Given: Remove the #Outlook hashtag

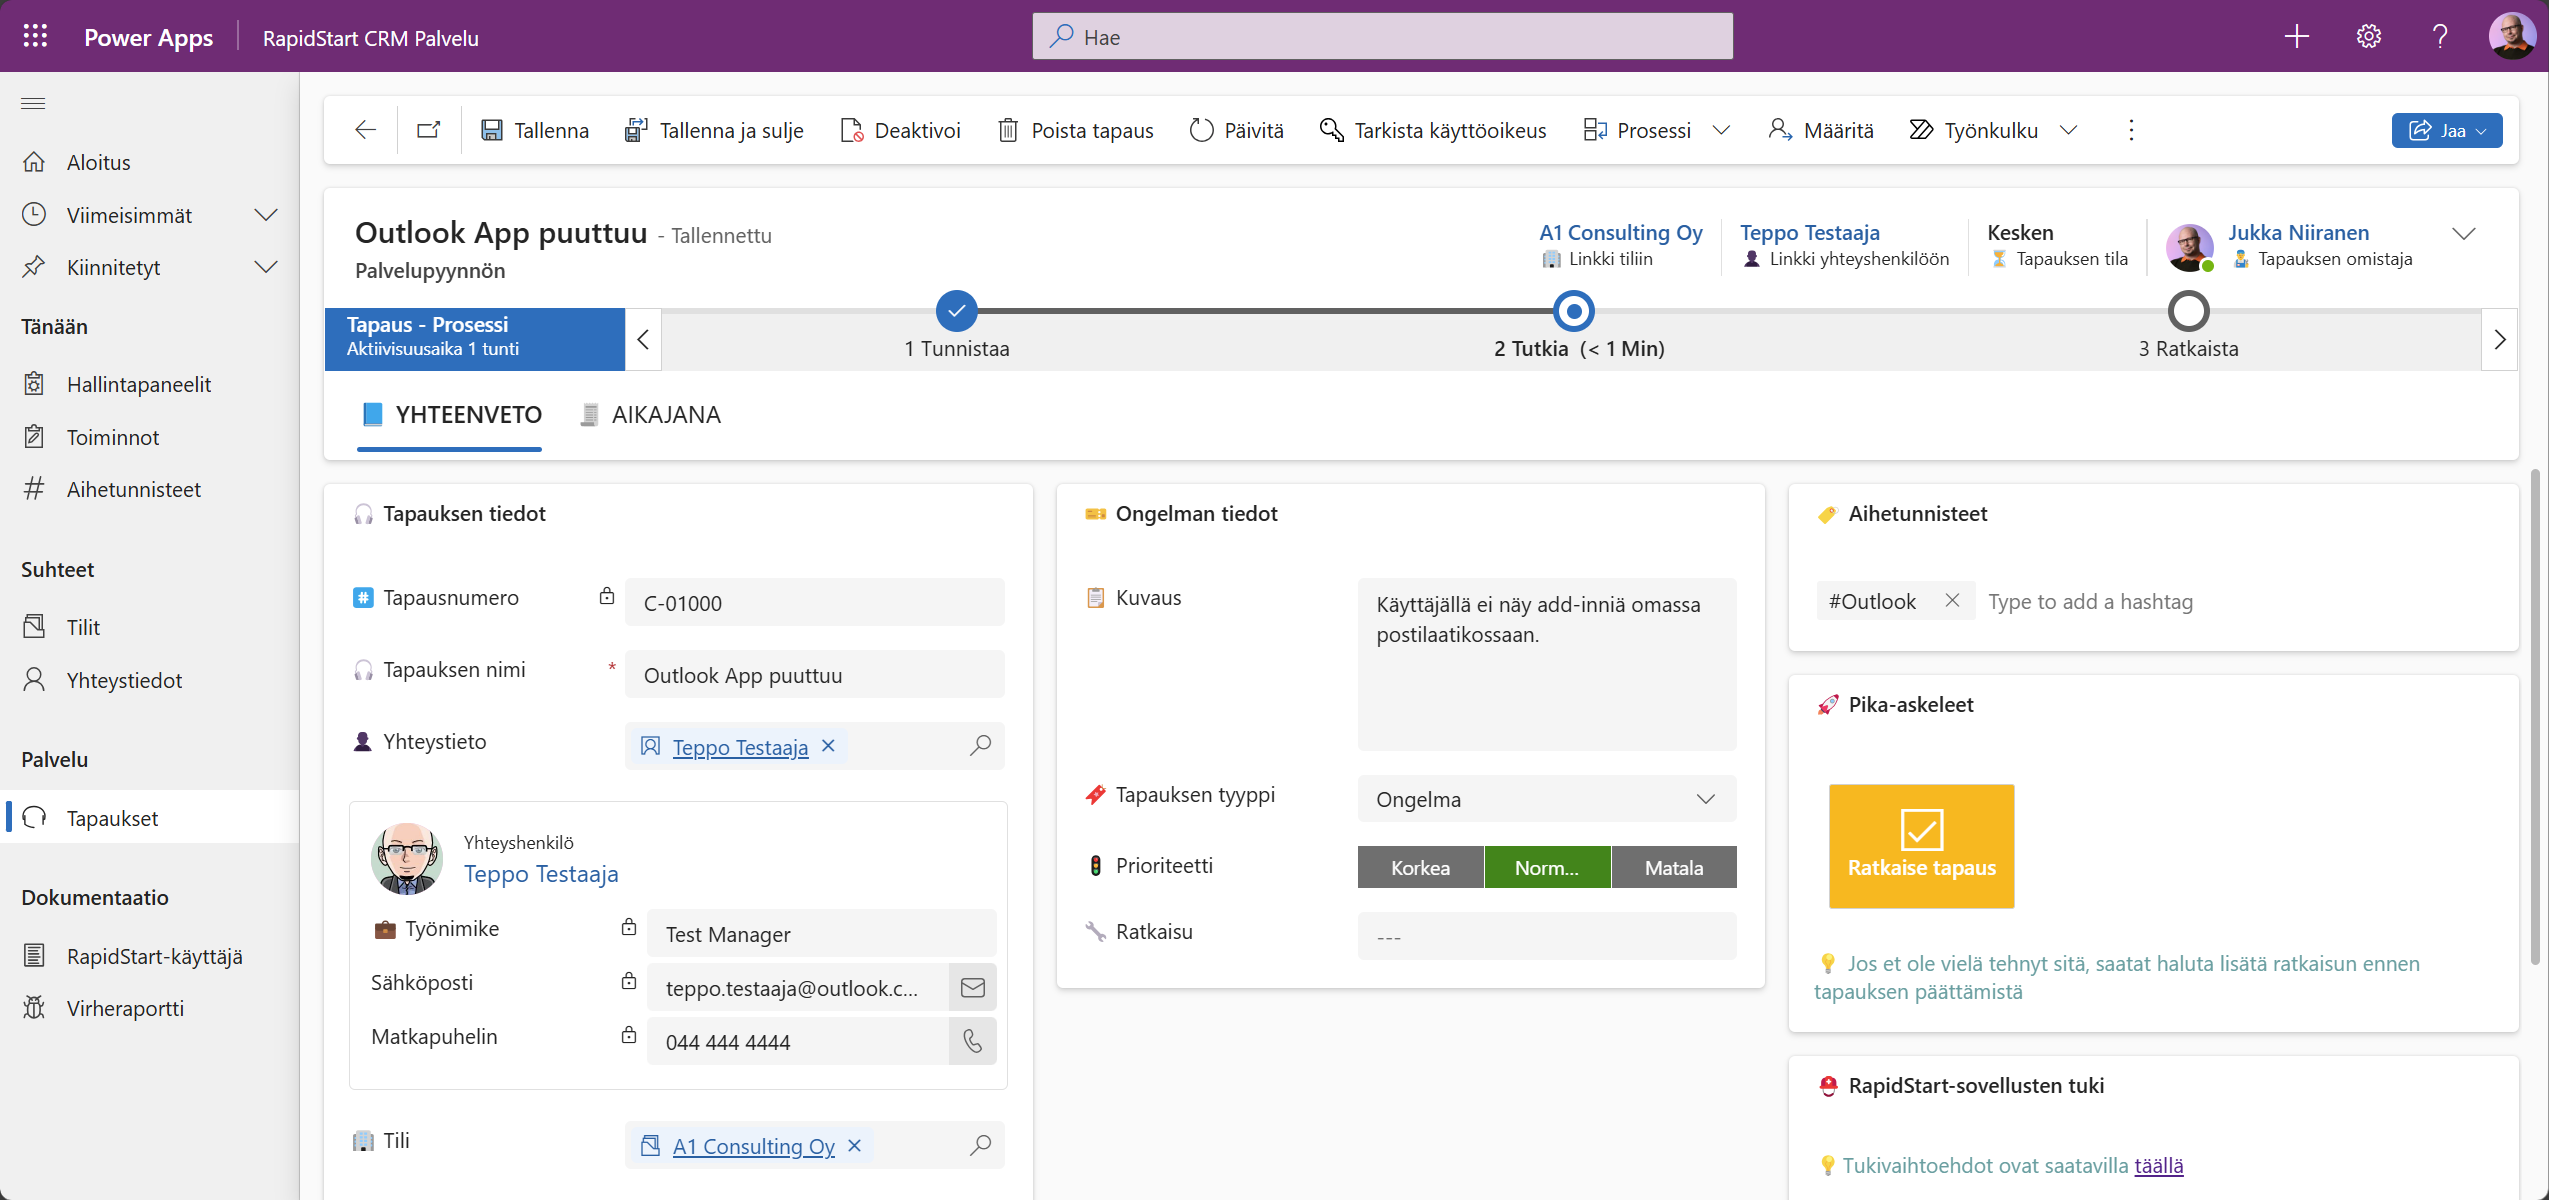Looking at the screenshot, I should click(1953, 600).
